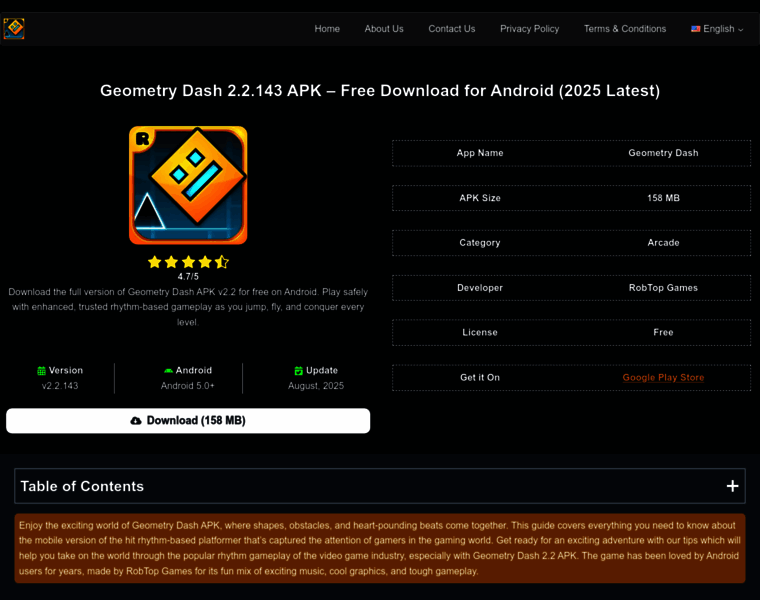Click the APK Size label
Screen dimensions: 760x600
click(x=480, y=198)
